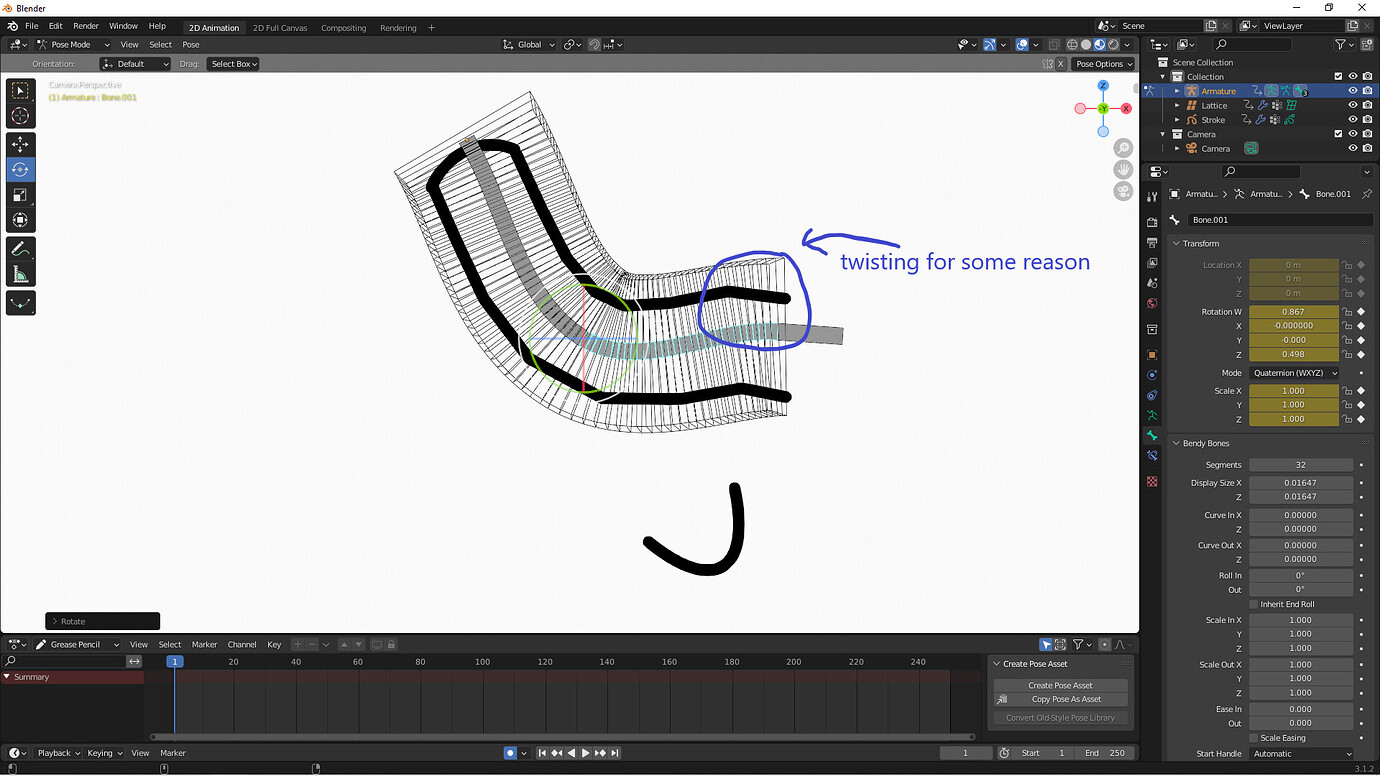Open the Bone properties tab

pos(1152,436)
